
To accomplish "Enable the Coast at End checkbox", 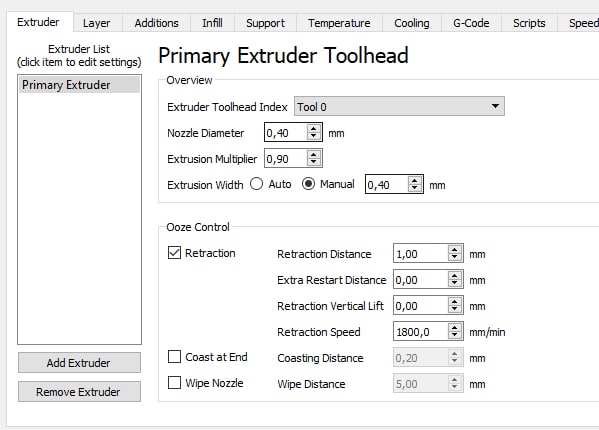I will click(174, 357).
